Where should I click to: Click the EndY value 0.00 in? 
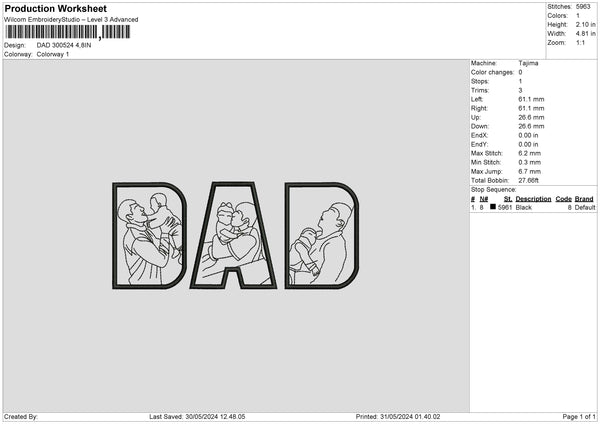(528, 145)
